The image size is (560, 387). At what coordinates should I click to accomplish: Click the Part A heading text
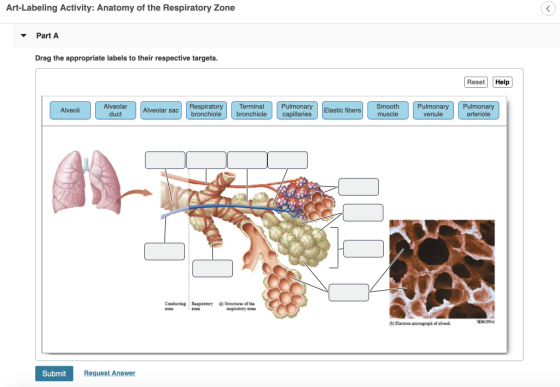coord(48,36)
